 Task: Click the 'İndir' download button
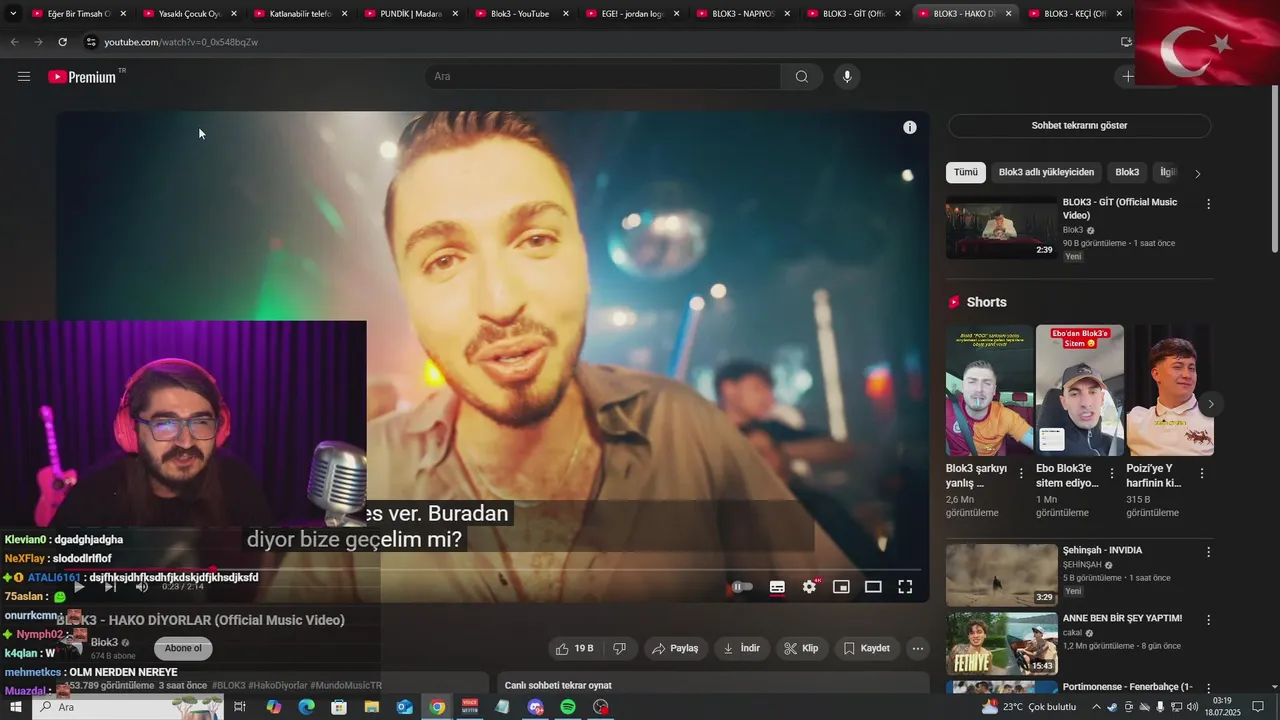tap(742, 648)
